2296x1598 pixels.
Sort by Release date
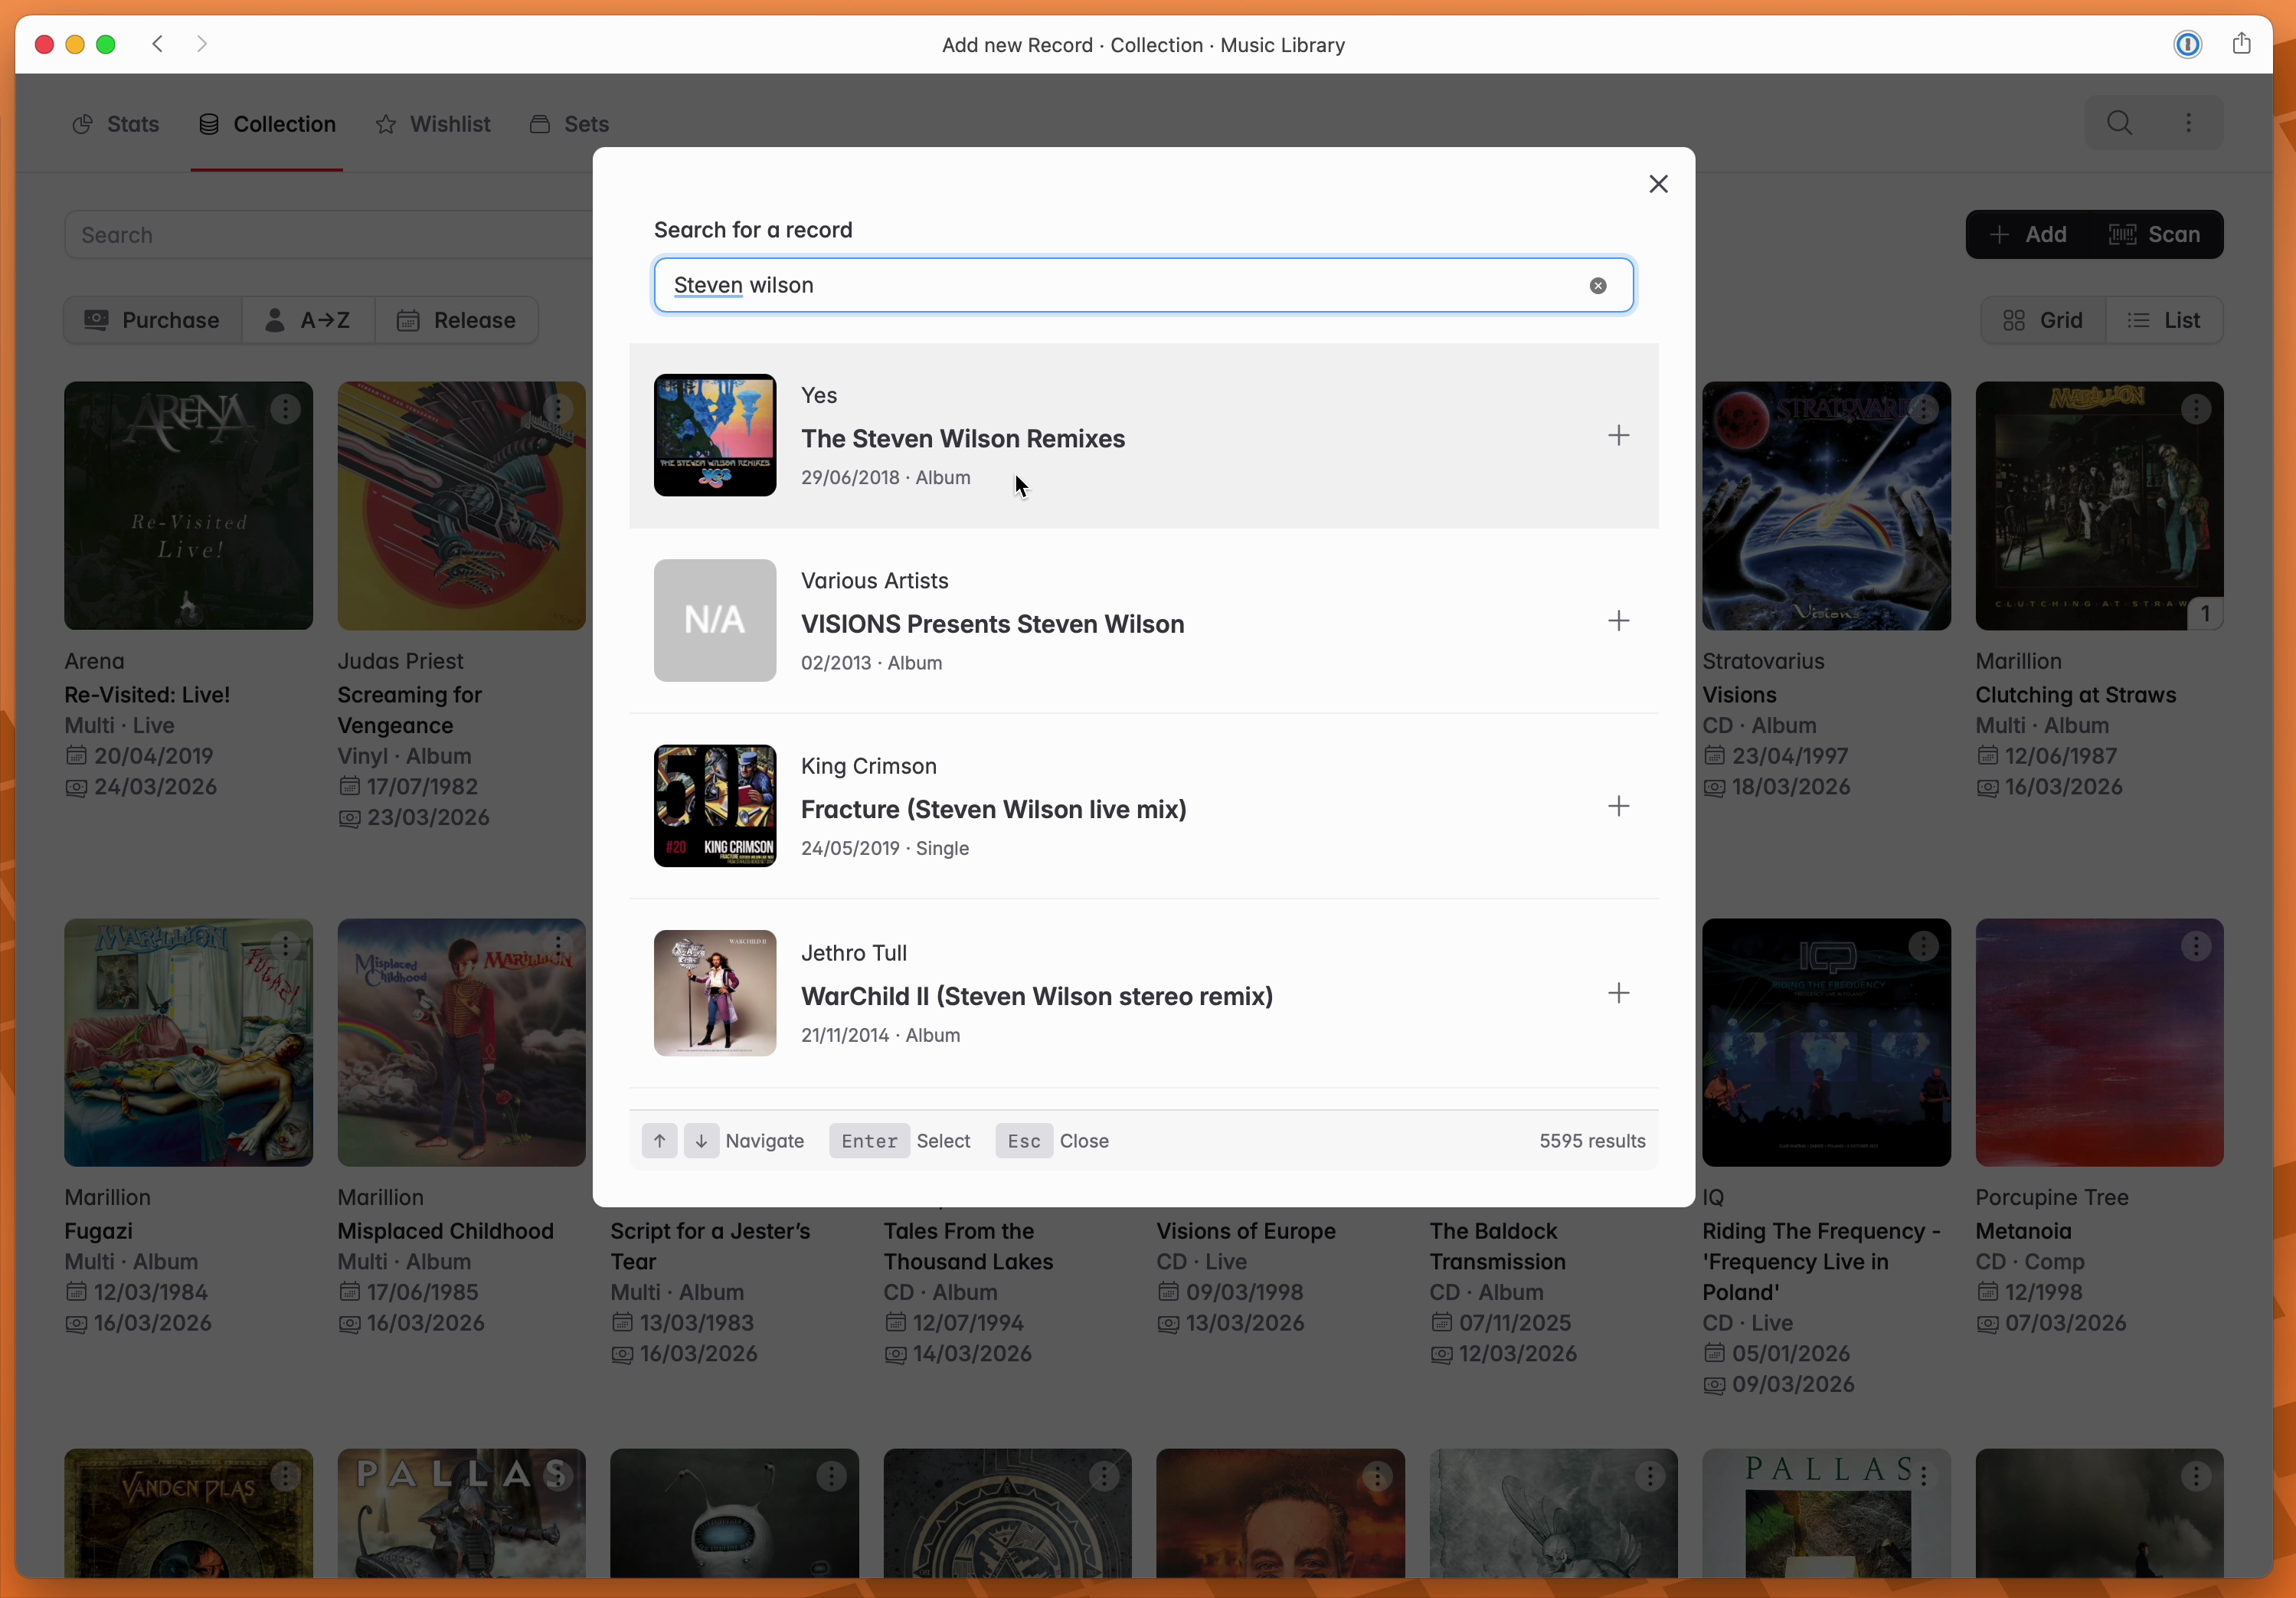click(x=457, y=320)
